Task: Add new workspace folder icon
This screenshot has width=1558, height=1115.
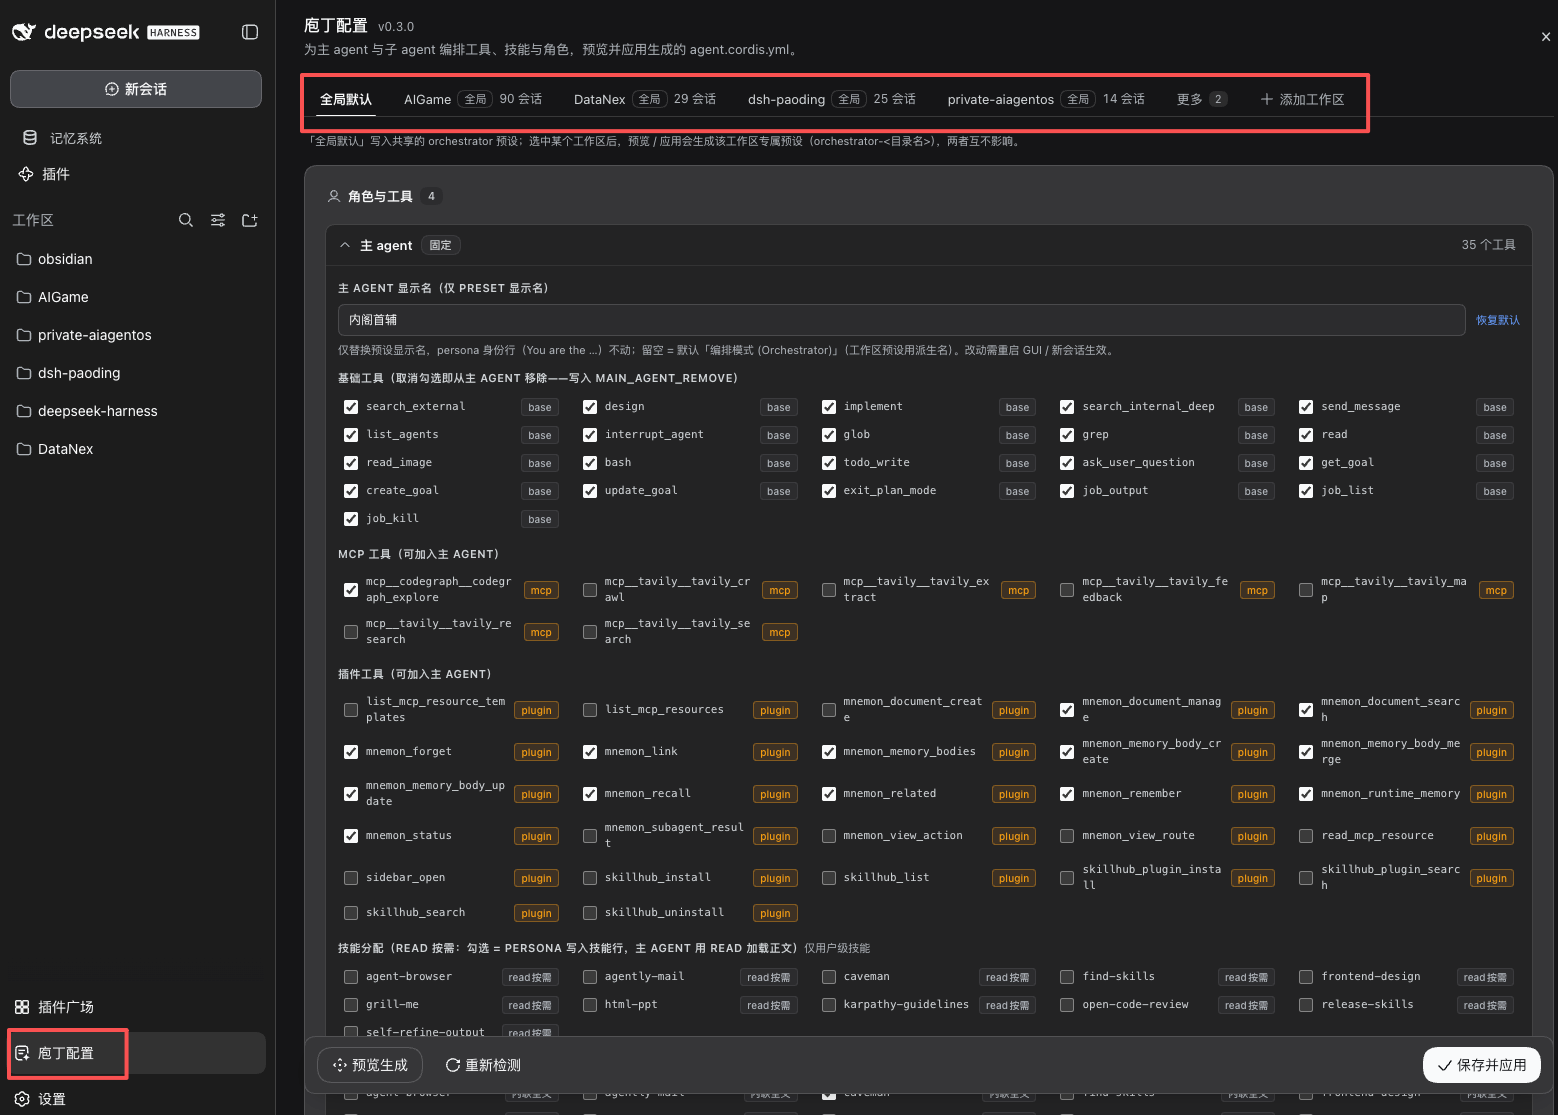Action: [250, 220]
